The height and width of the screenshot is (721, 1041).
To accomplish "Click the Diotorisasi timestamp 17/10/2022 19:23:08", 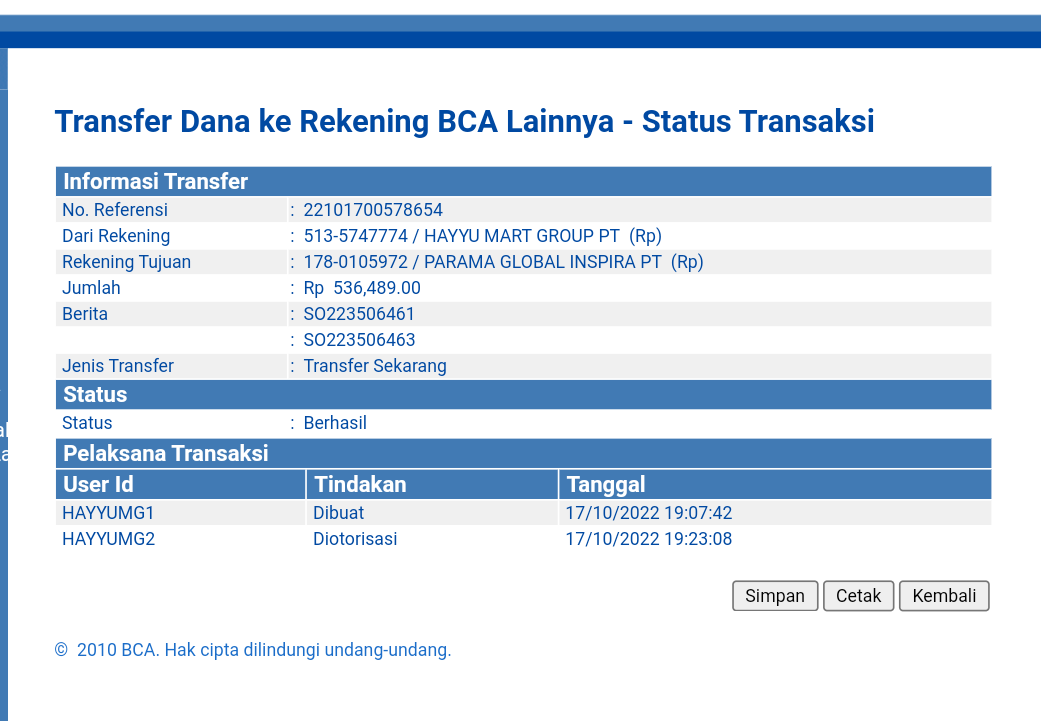I will pyautogui.click(x=648, y=539).
